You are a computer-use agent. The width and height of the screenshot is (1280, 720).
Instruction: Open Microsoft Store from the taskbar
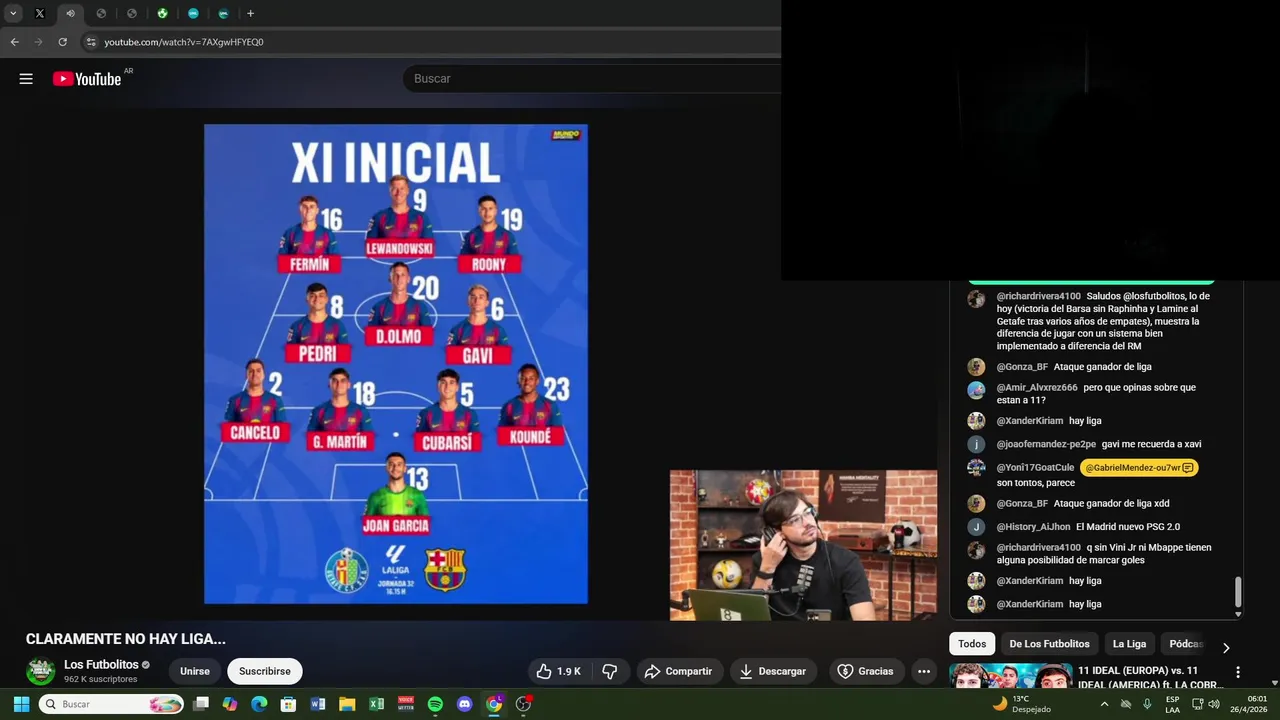pos(288,704)
